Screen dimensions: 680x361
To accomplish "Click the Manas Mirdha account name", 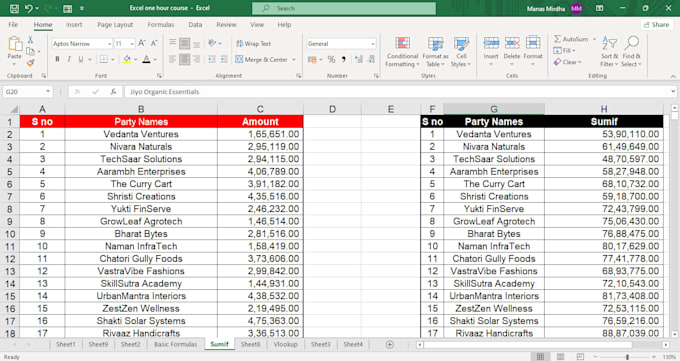I will tap(546, 8).
